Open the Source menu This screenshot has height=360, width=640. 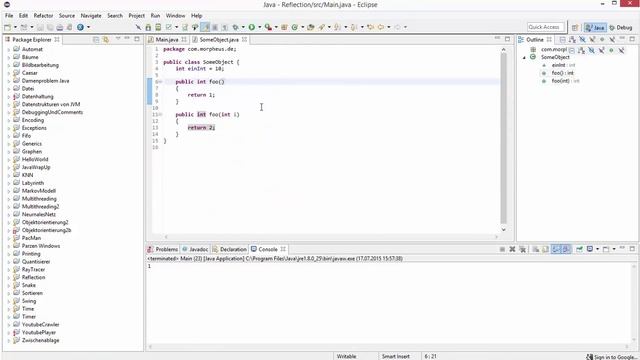point(67,16)
